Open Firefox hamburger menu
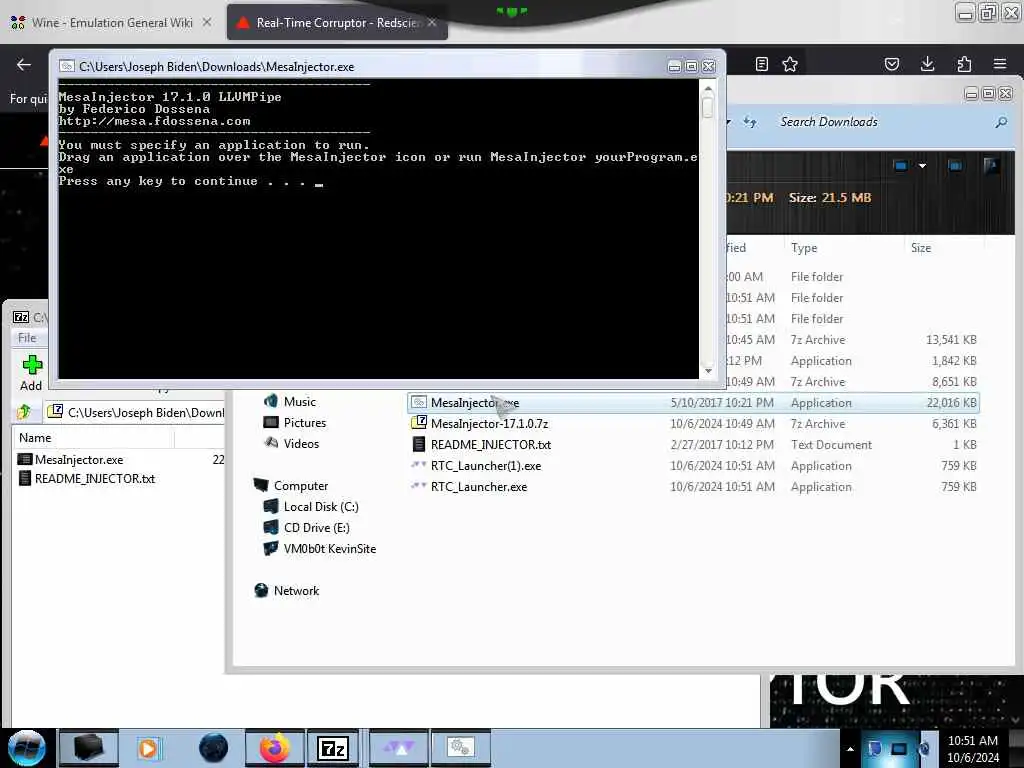The height and width of the screenshot is (768, 1024). point(1000,64)
